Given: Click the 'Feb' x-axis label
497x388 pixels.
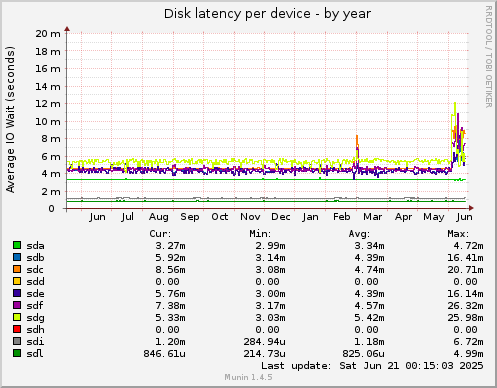Looking at the screenshot, I should click(x=342, y=217).
